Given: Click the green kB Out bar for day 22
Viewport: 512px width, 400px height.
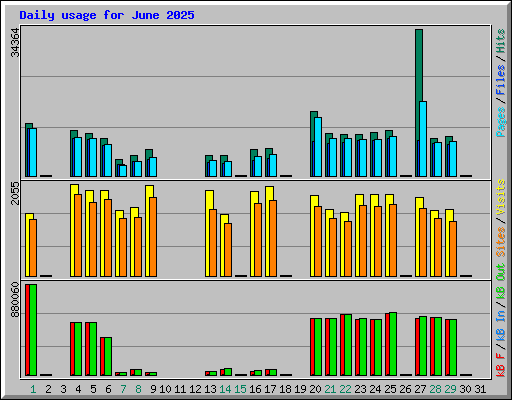Looking at the screenshot, I should click(x=348, y=345).
